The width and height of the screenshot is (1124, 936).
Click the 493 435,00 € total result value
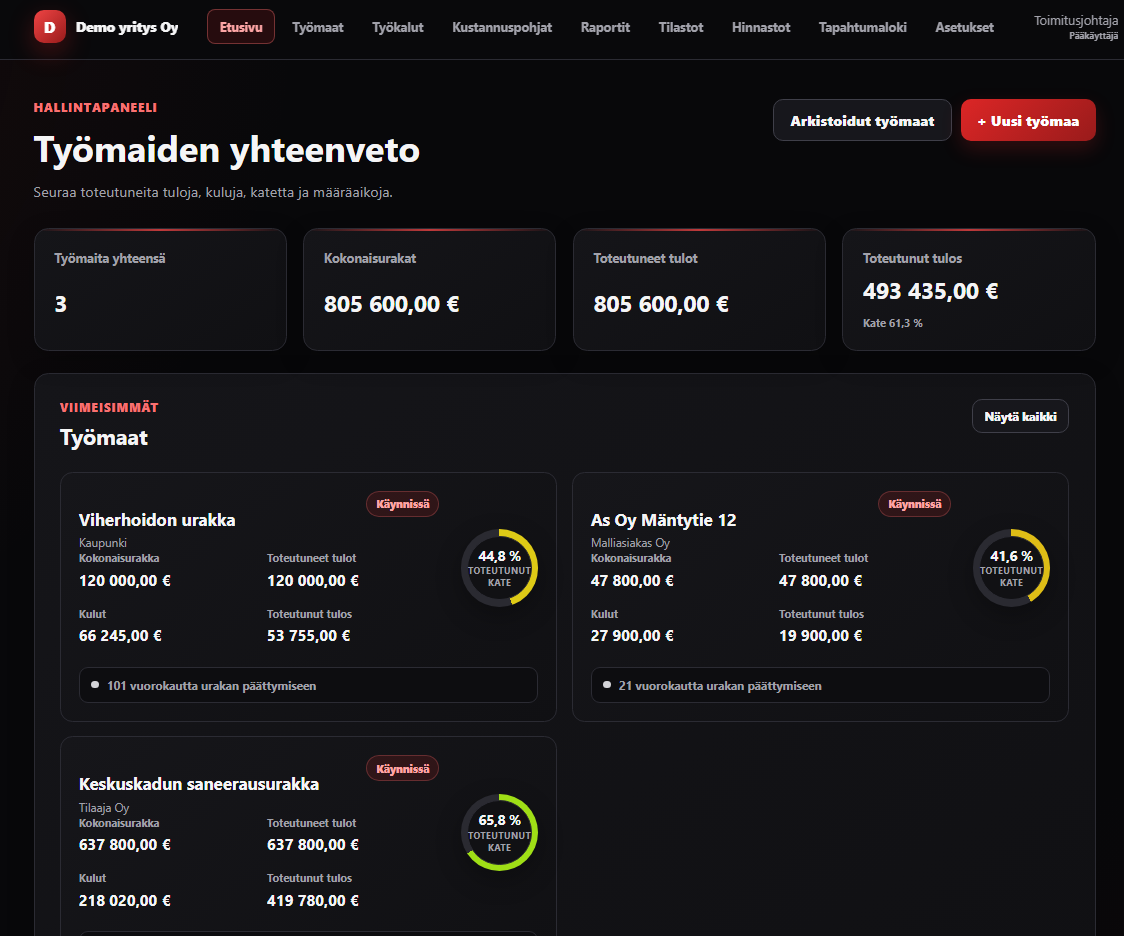click(930, 291)
